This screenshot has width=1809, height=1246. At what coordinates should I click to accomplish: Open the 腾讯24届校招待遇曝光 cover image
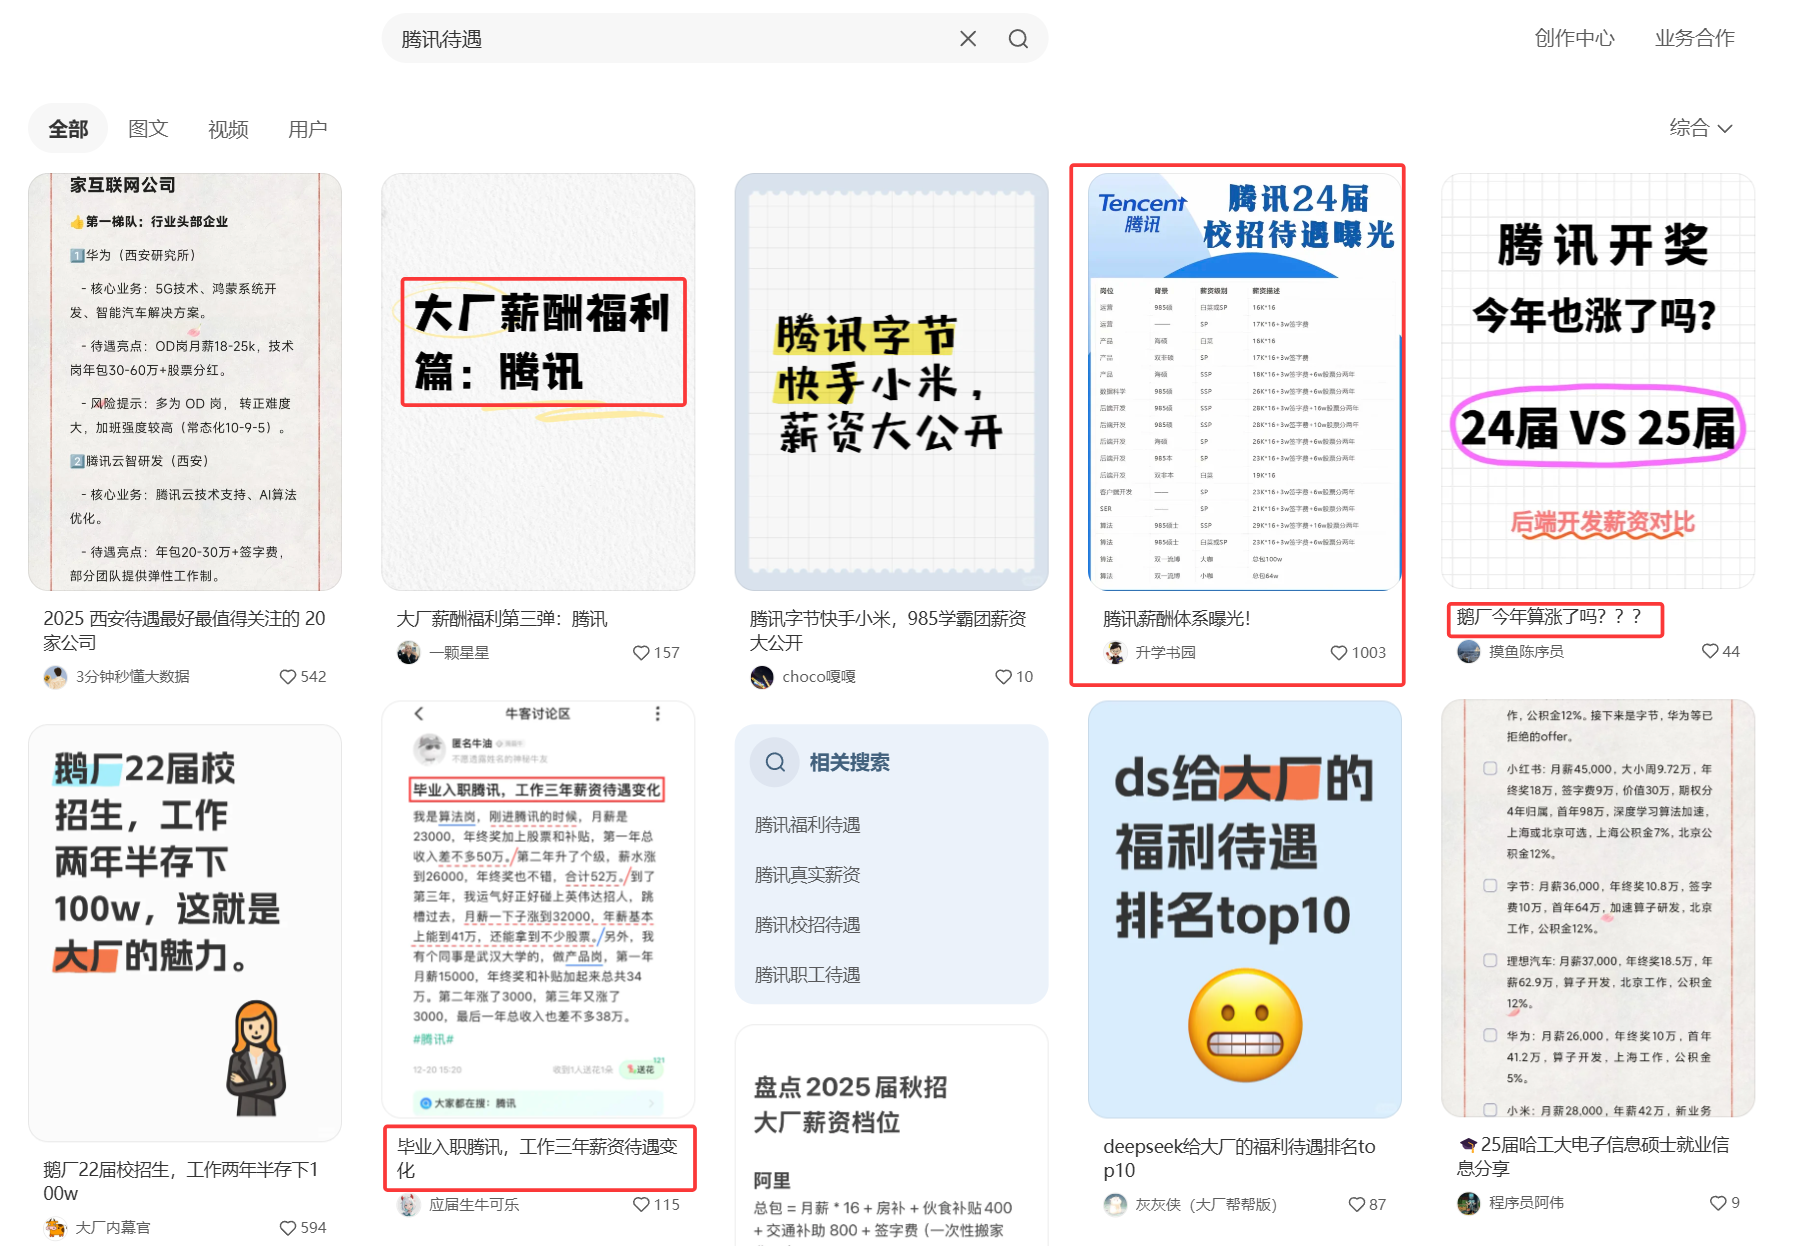[1245, 382]
